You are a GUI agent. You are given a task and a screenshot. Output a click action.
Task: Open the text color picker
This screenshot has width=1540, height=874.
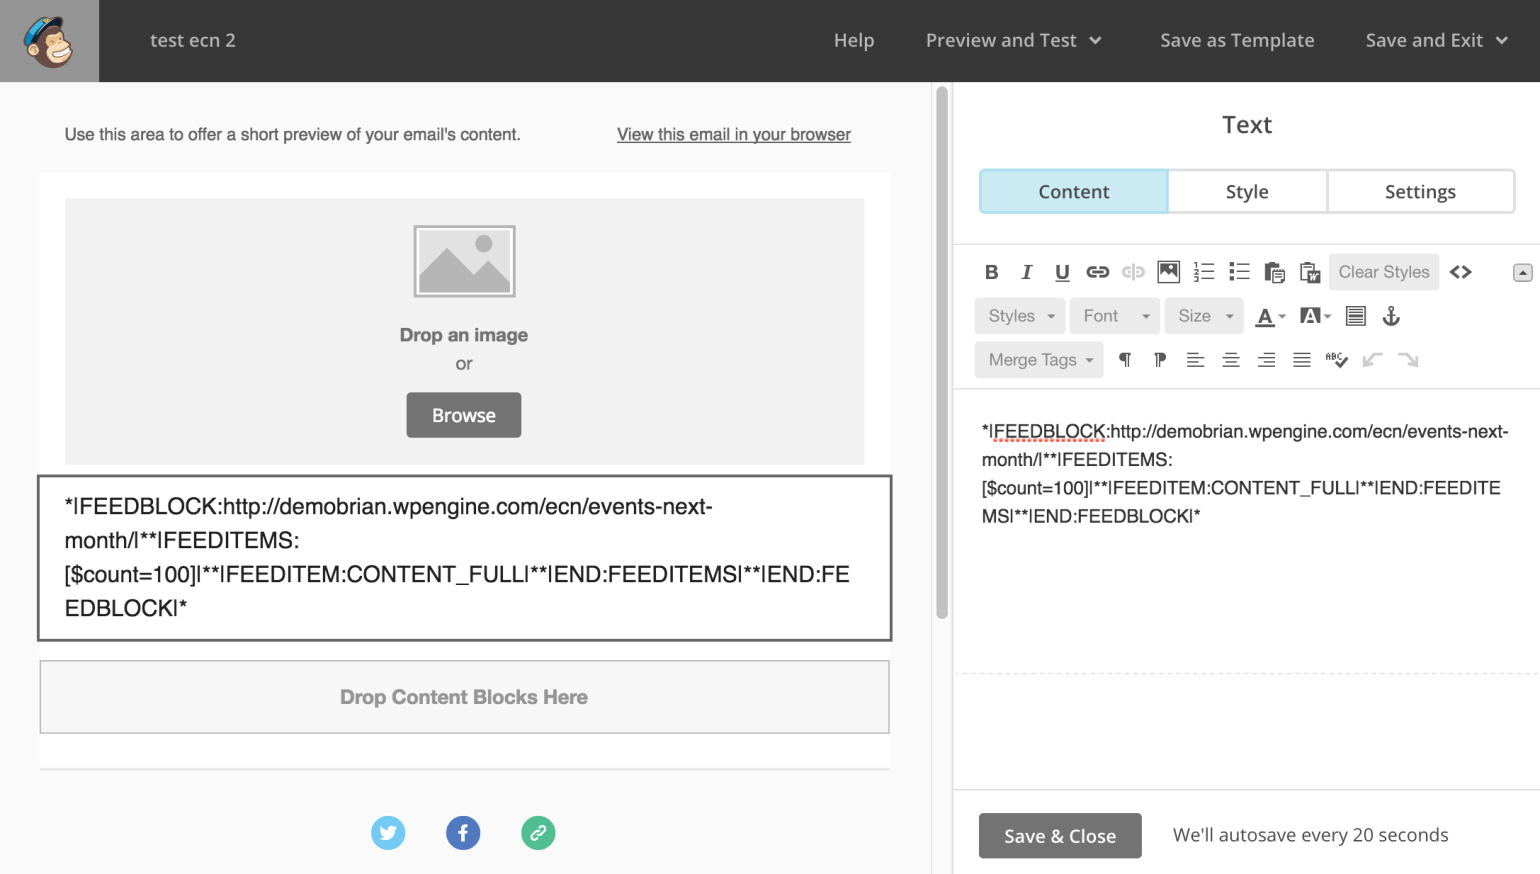pos(1271,316)
